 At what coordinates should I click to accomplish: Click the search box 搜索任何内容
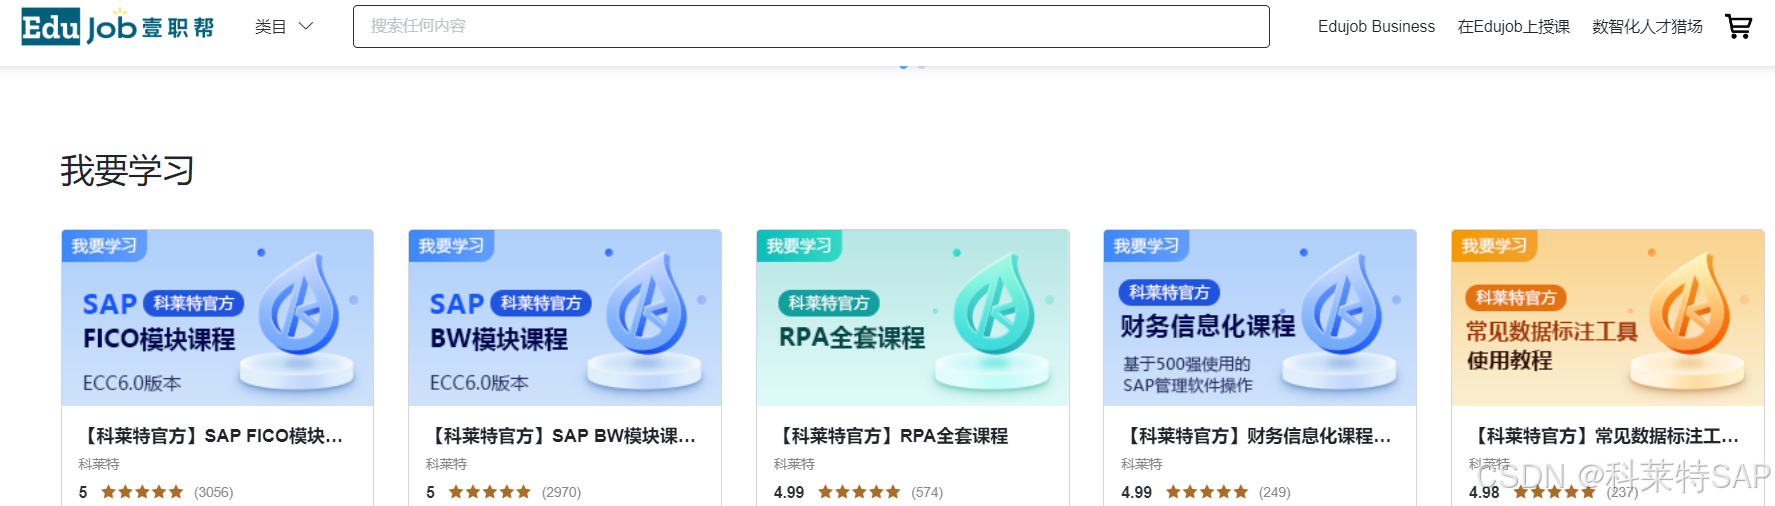(811, 26)
